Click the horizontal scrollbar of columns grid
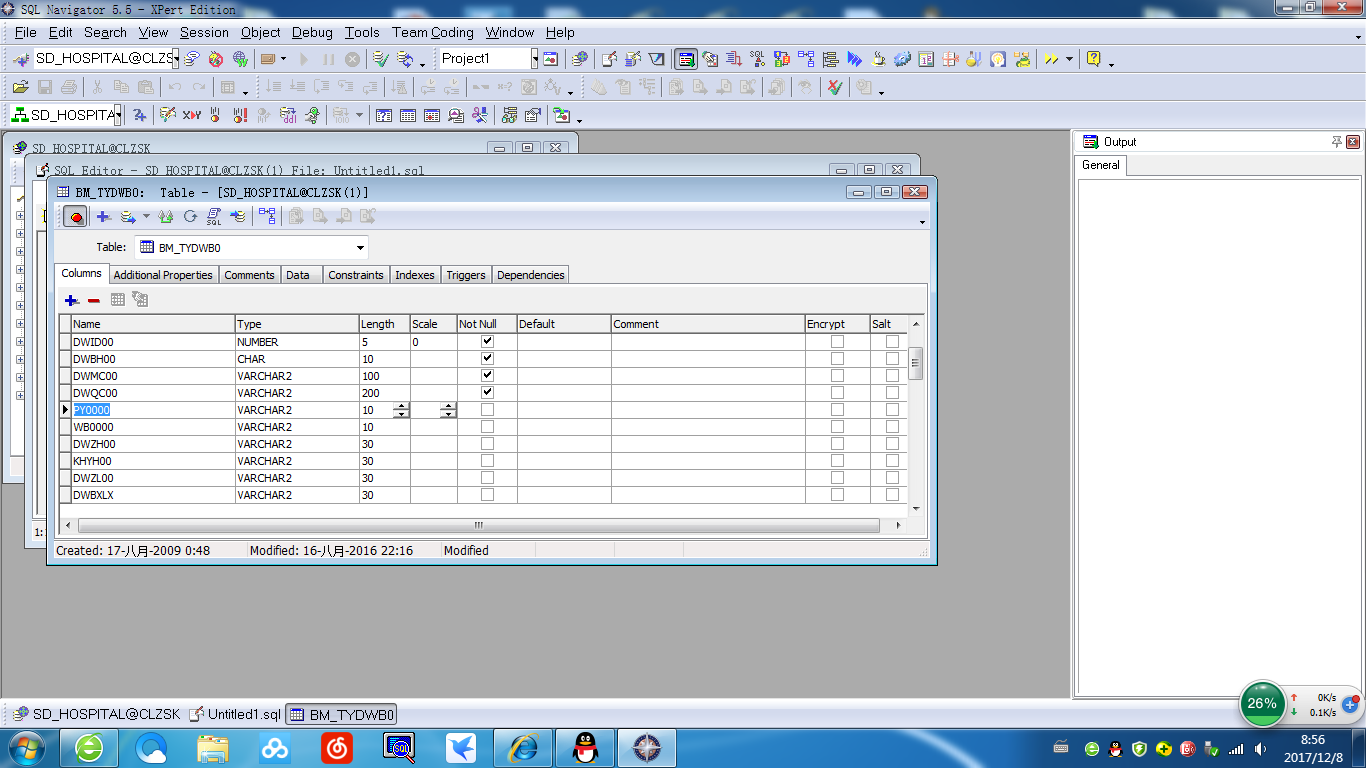The height and width of the screenshot is (768, 1366). point(478,525)
